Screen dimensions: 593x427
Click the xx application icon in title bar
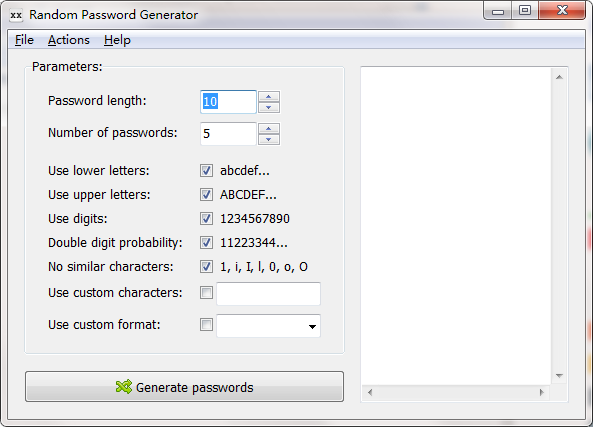(x=16, y=15)
